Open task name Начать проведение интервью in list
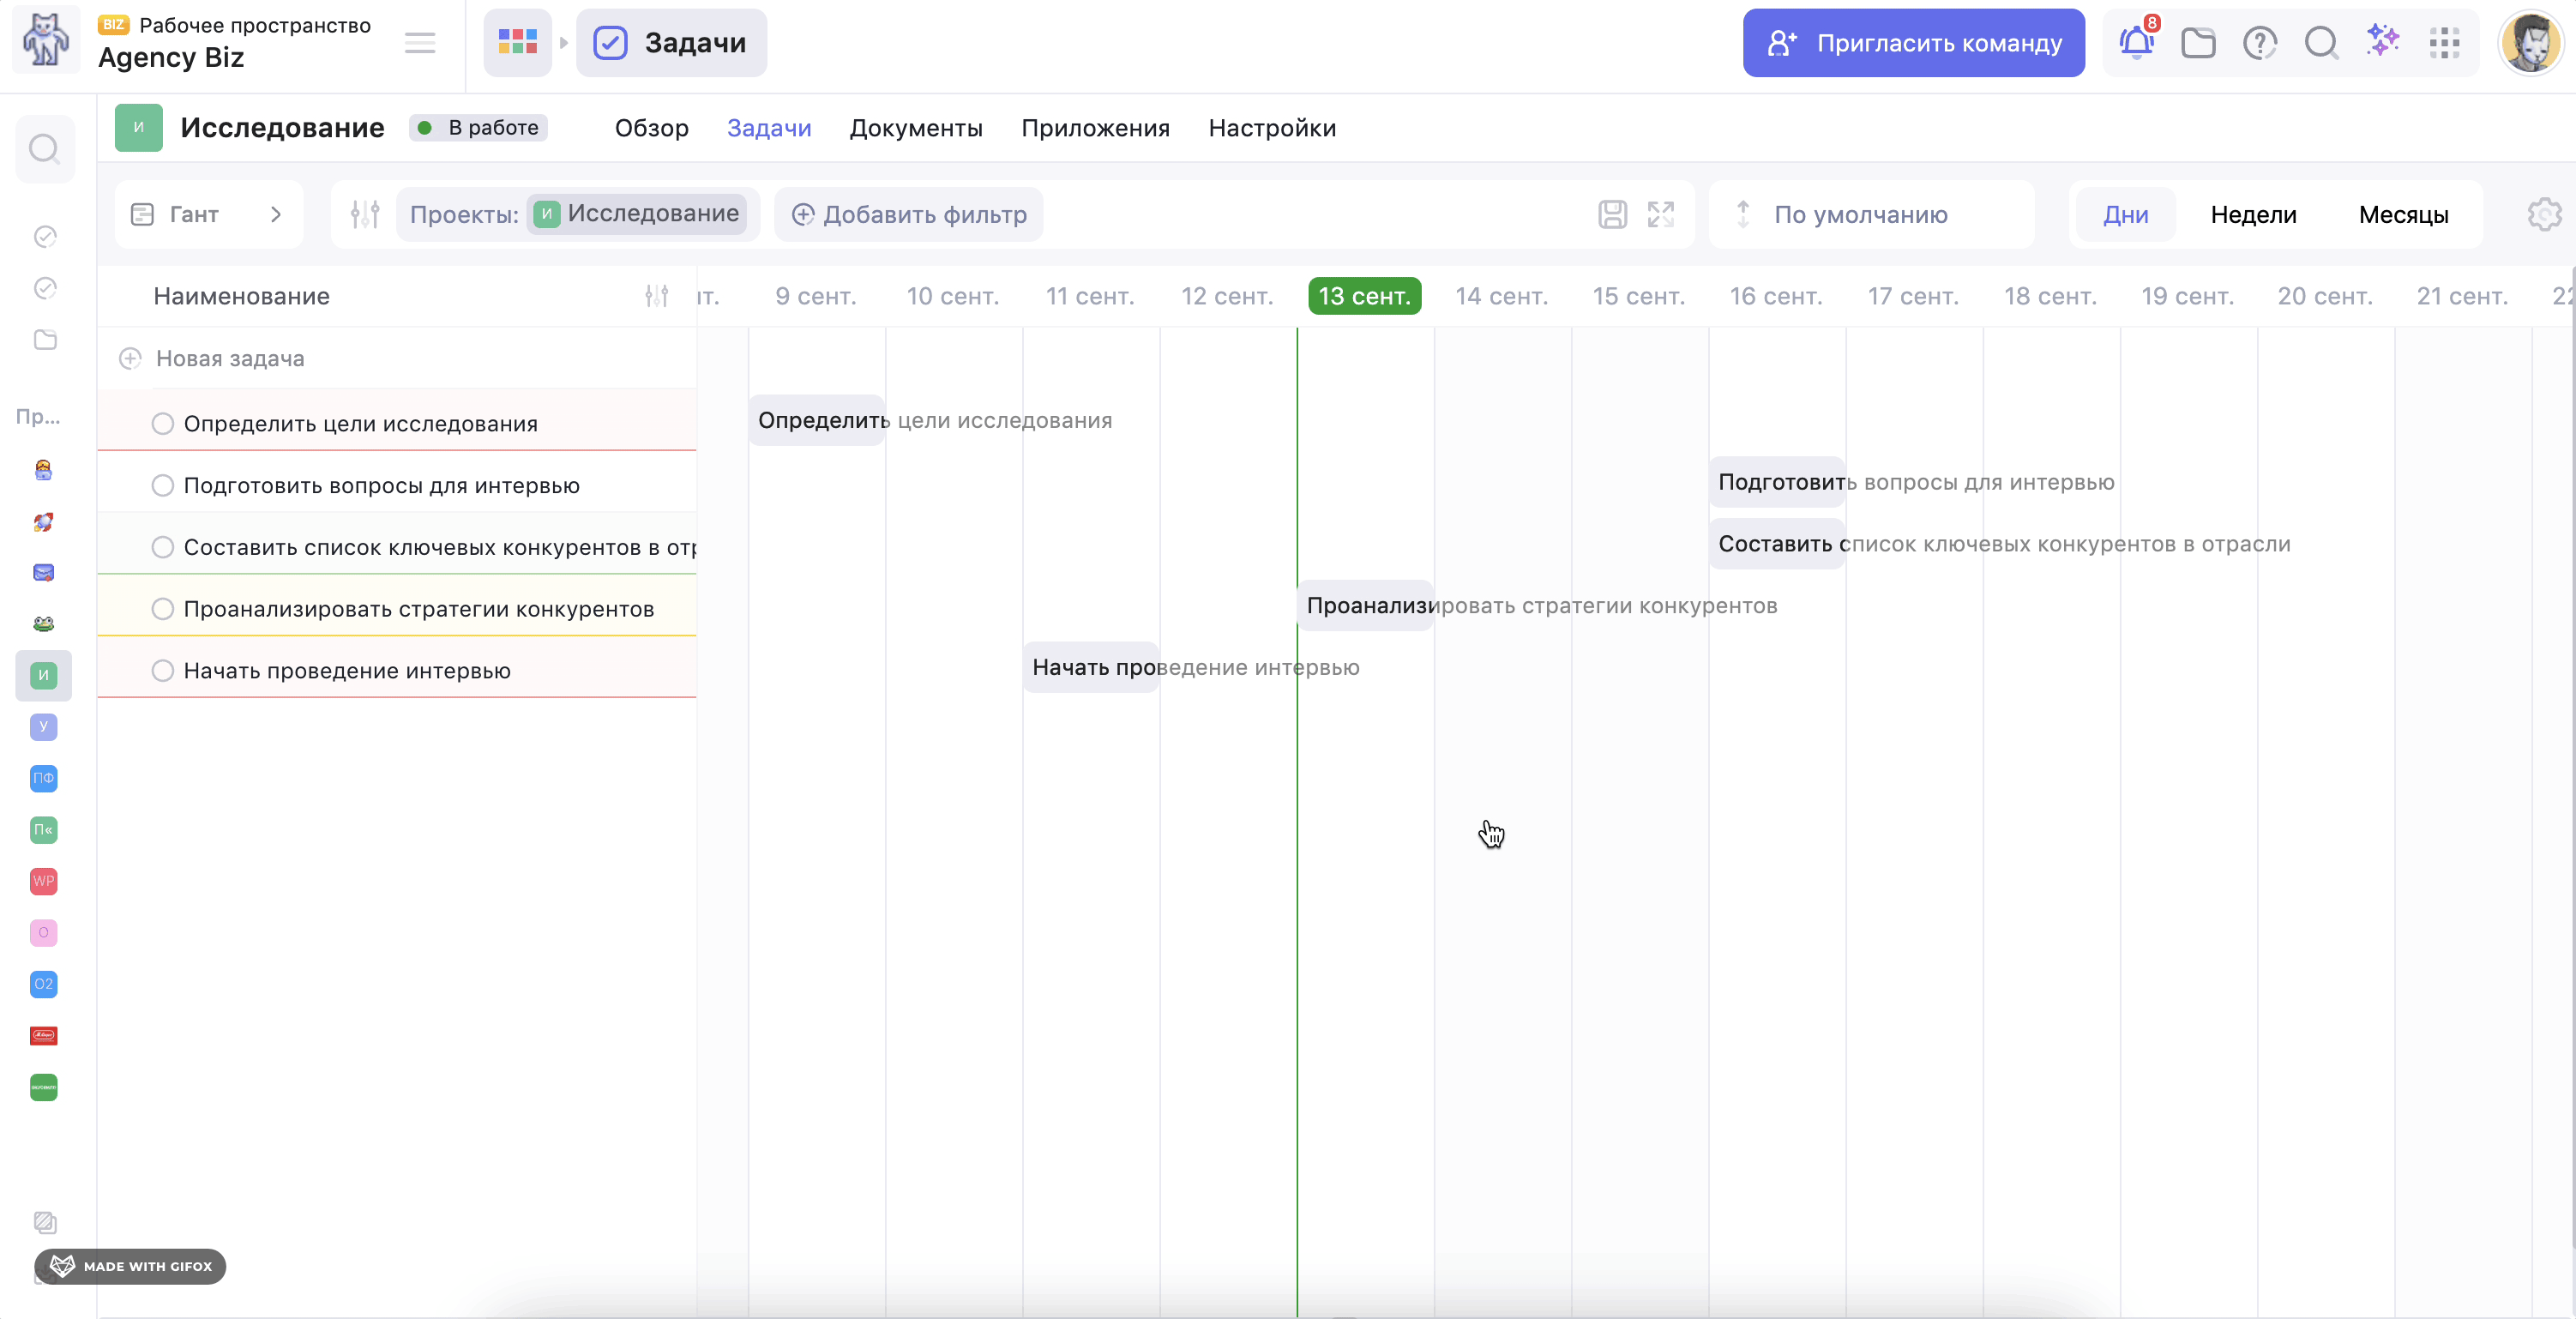2576x1319 pixels. pos(347,671)
